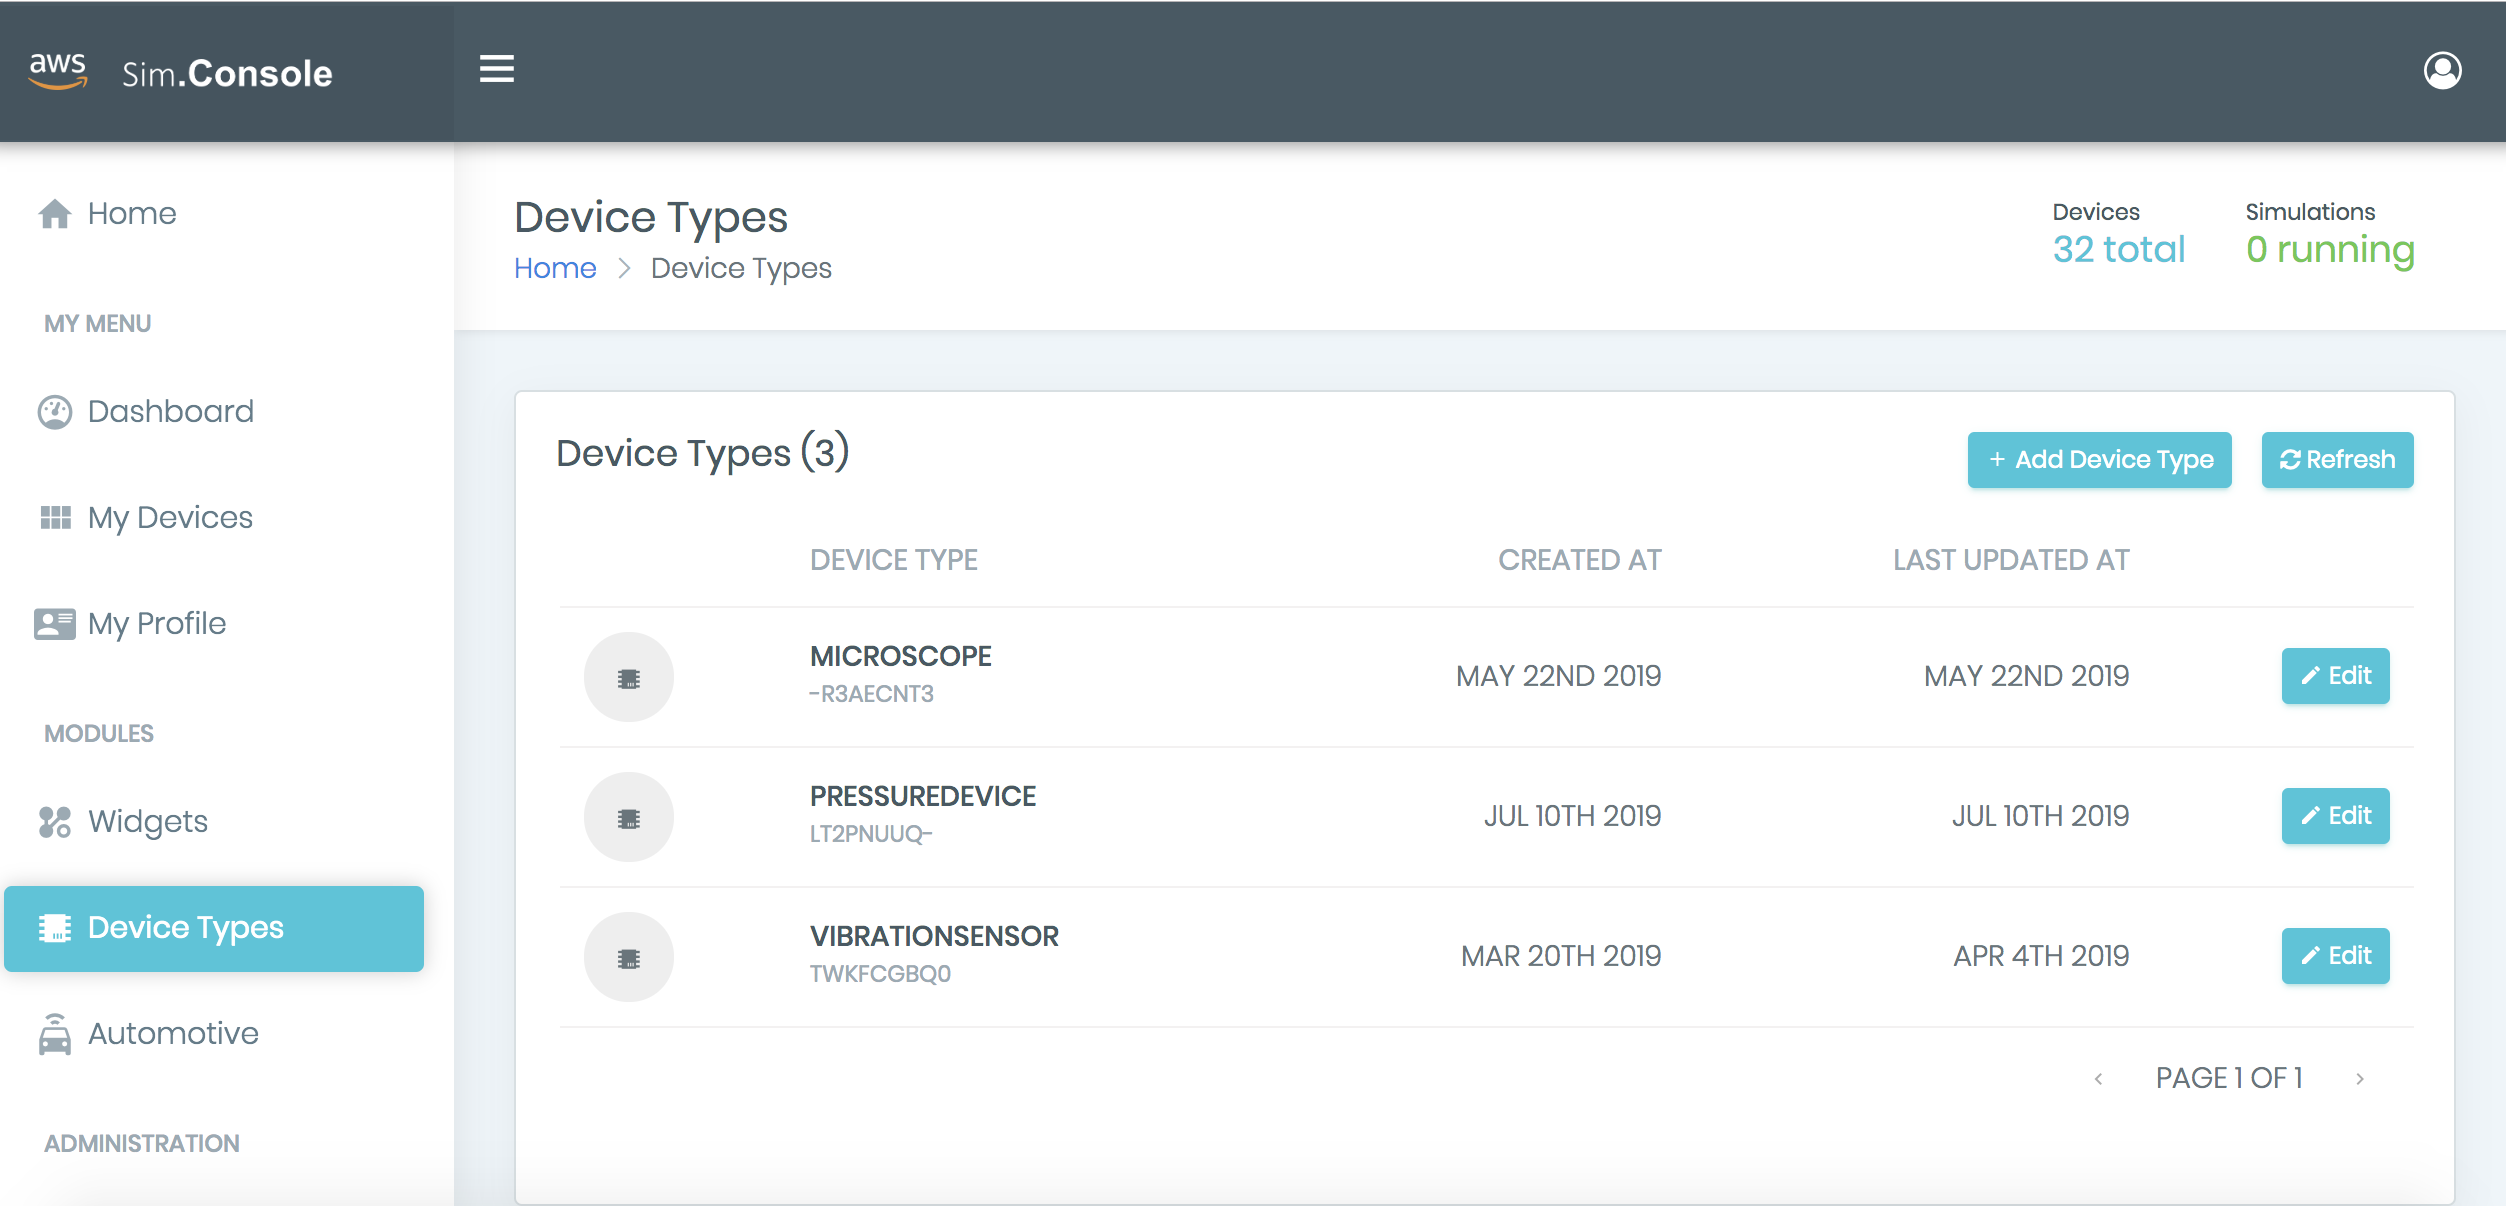Click the MICROSCOPE row chip icon
This screenshot has width=2506, height=1206.
[x=629, y=677]
